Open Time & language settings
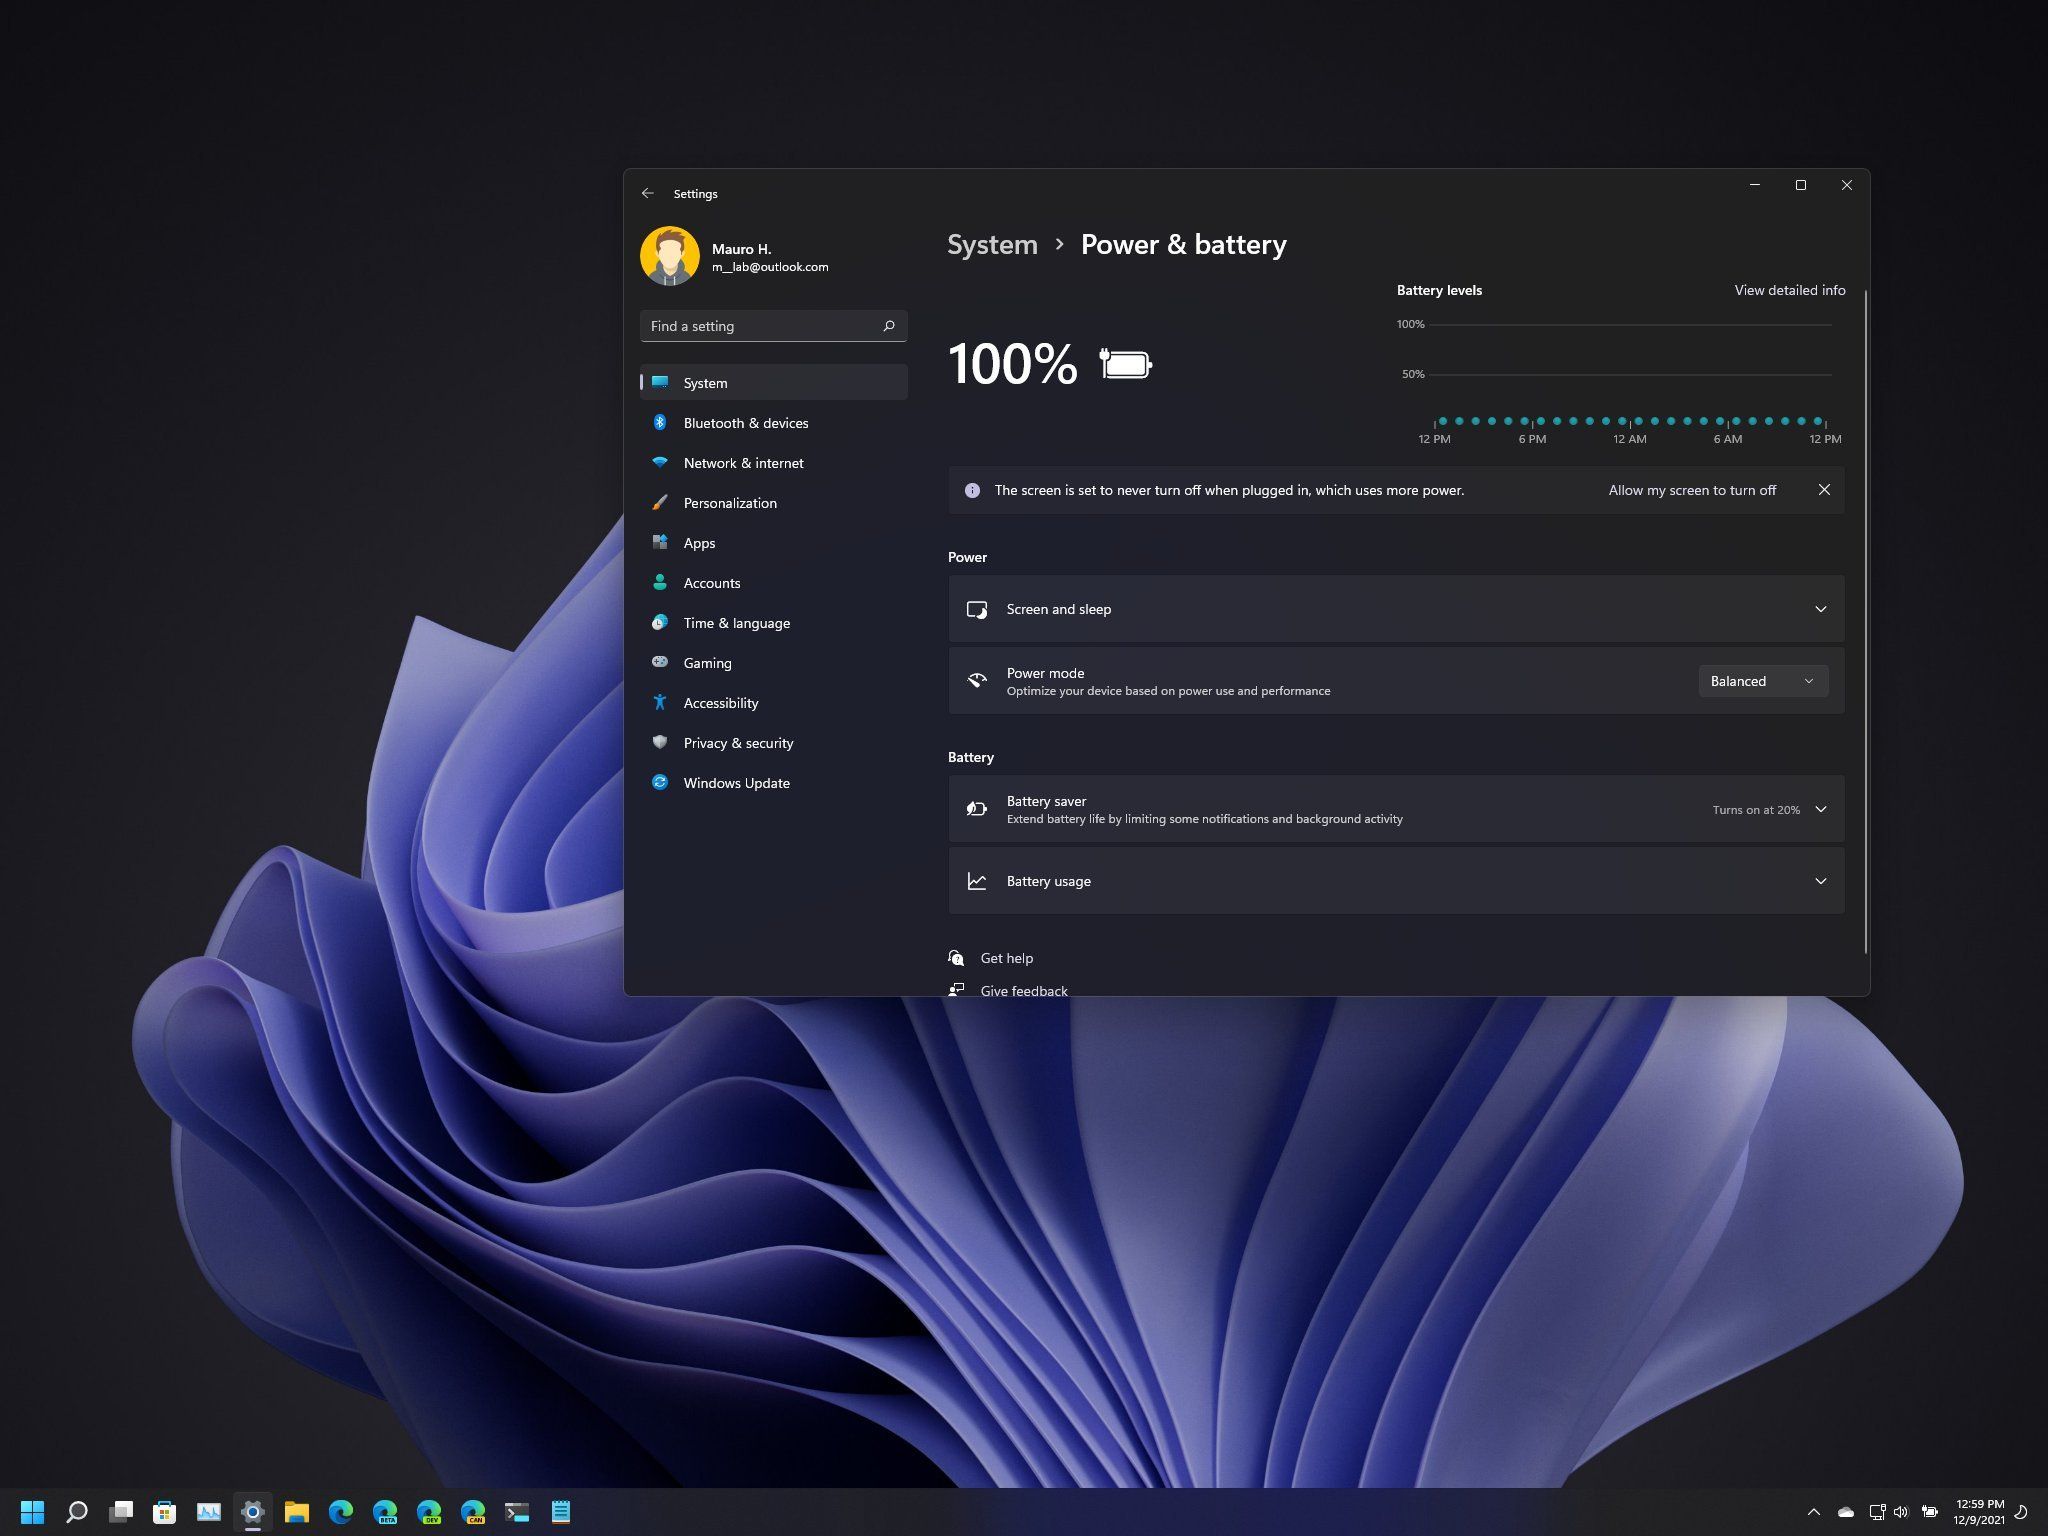Screen dimensions: 2048x1536 point(774,623)
